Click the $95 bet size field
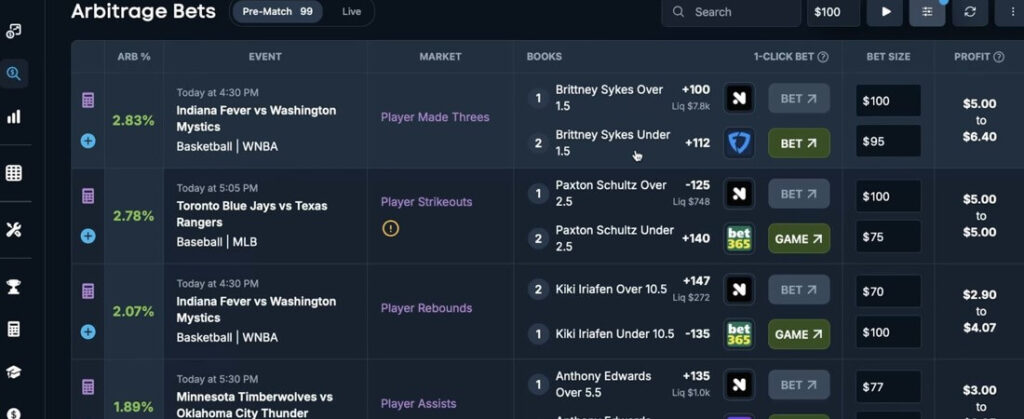Viewport: 1024px width, 419px height. [888, 141]
